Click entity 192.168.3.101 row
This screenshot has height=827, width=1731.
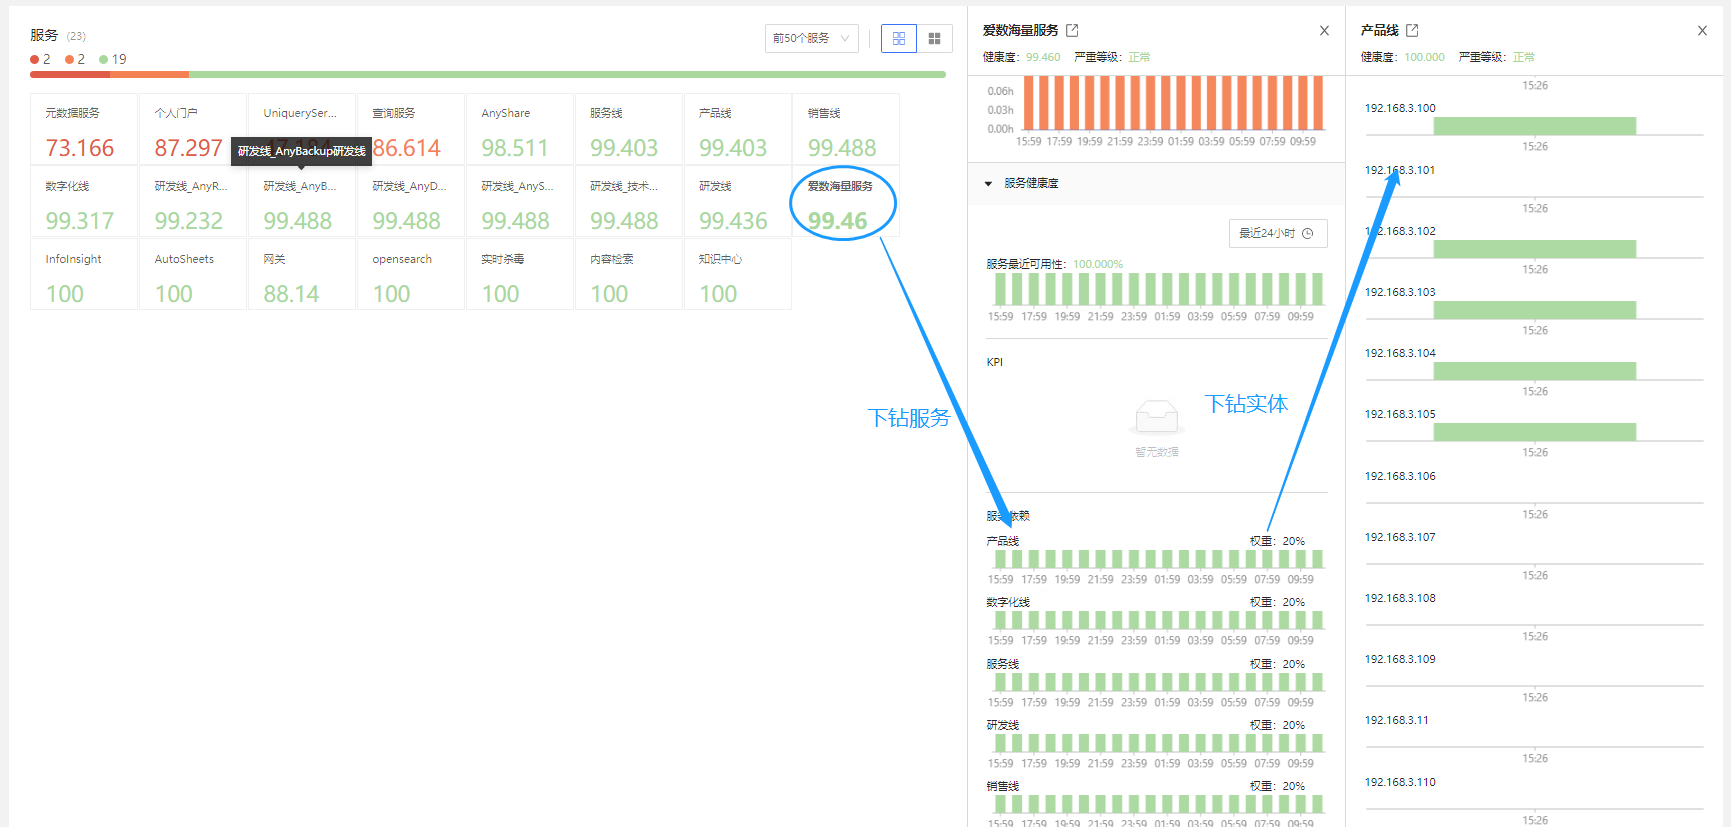click(1400, 170)
